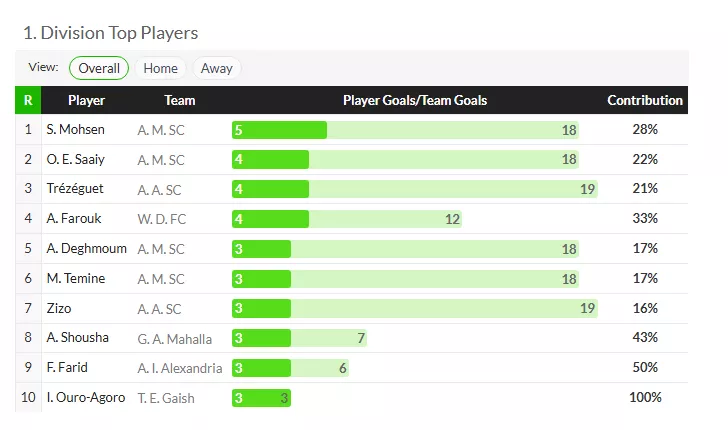The width and height of the screenshot is (728, 430).
Task: Click the Contribution column header
Action: pos(645,100)
